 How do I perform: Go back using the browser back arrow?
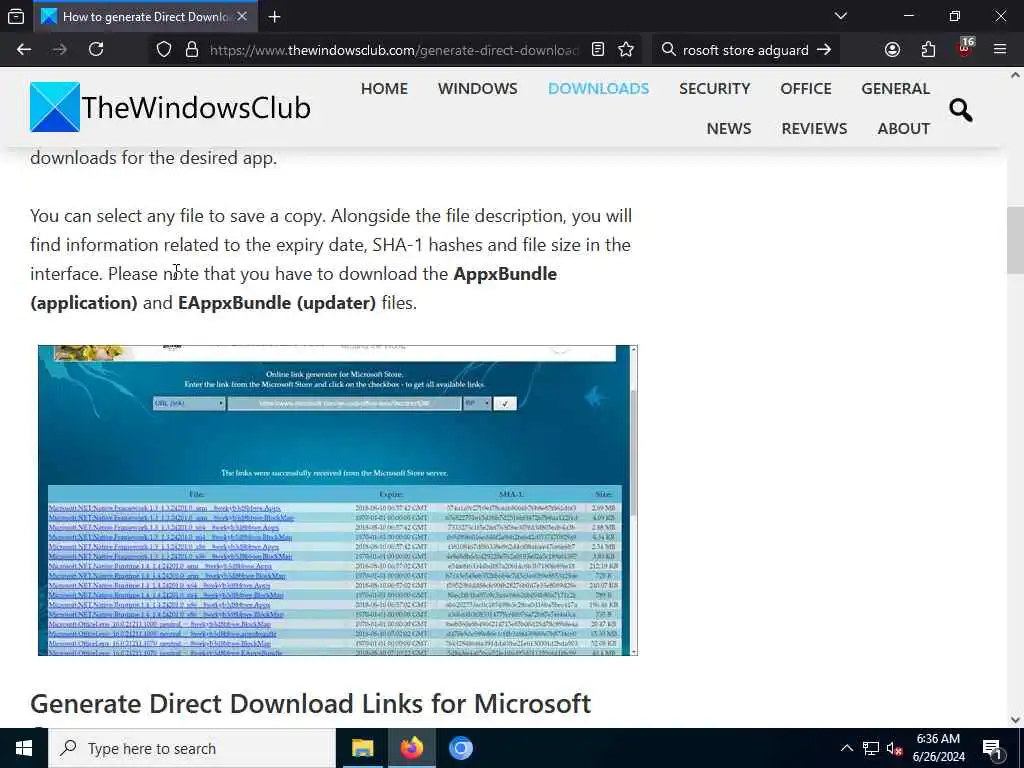[x=24, y=50]
